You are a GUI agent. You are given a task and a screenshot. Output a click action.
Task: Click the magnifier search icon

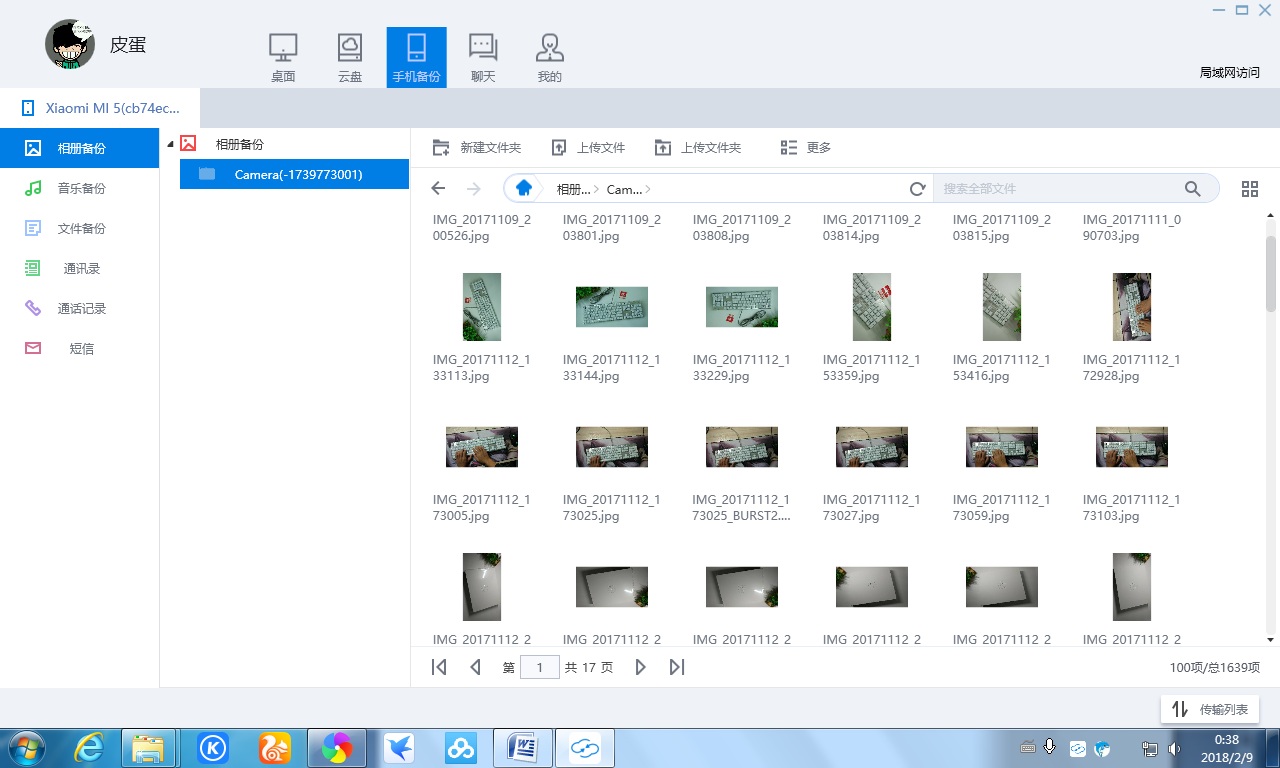point(1193,188)
